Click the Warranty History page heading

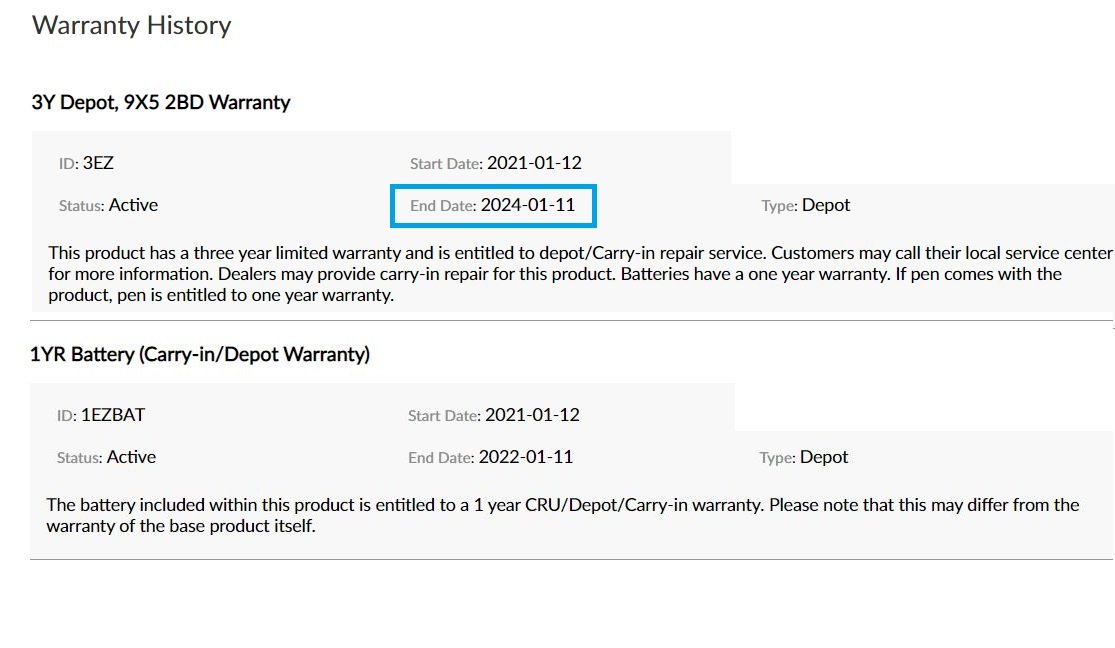point(132,25)
